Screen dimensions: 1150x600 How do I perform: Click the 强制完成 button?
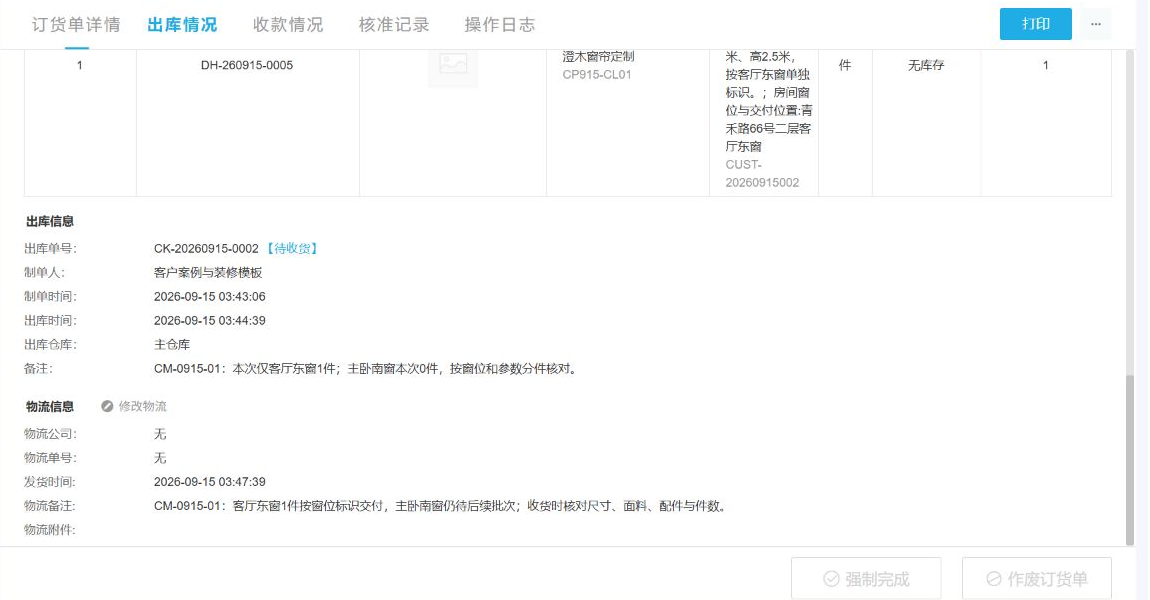tap(866, 579)
